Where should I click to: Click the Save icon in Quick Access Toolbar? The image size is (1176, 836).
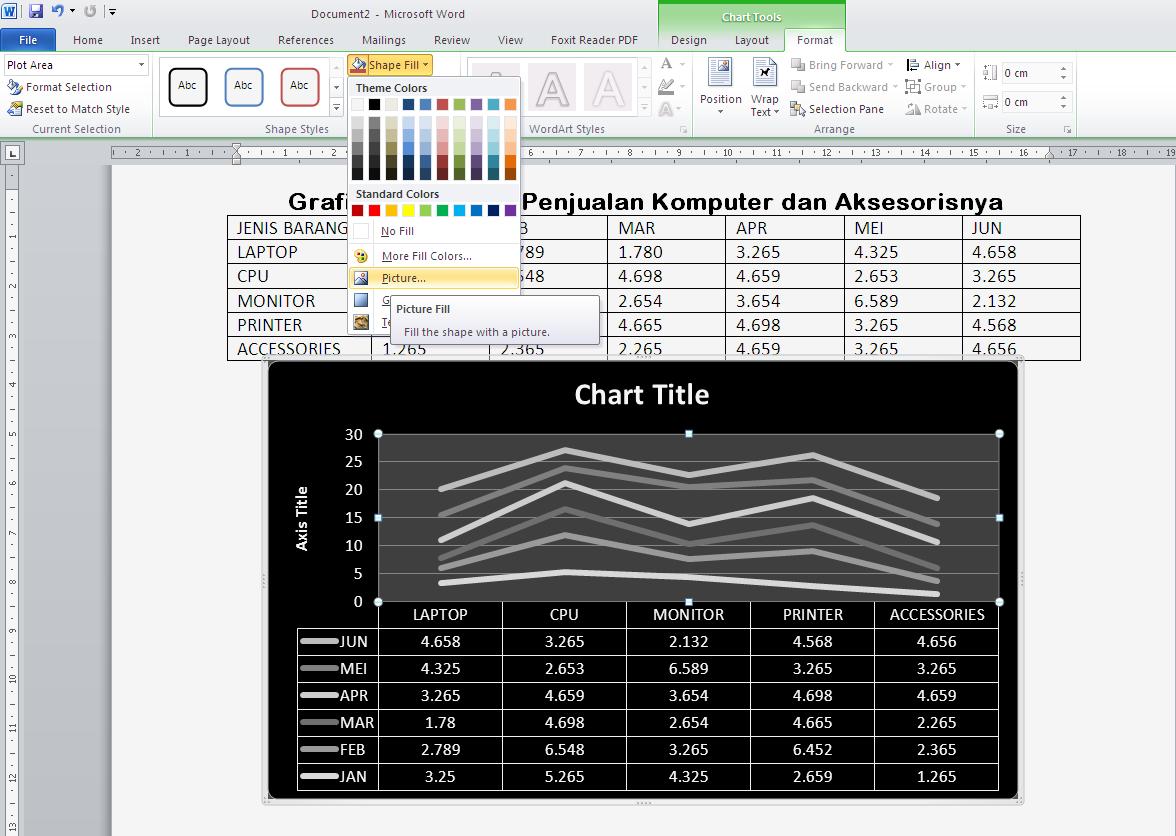point(35,11)
